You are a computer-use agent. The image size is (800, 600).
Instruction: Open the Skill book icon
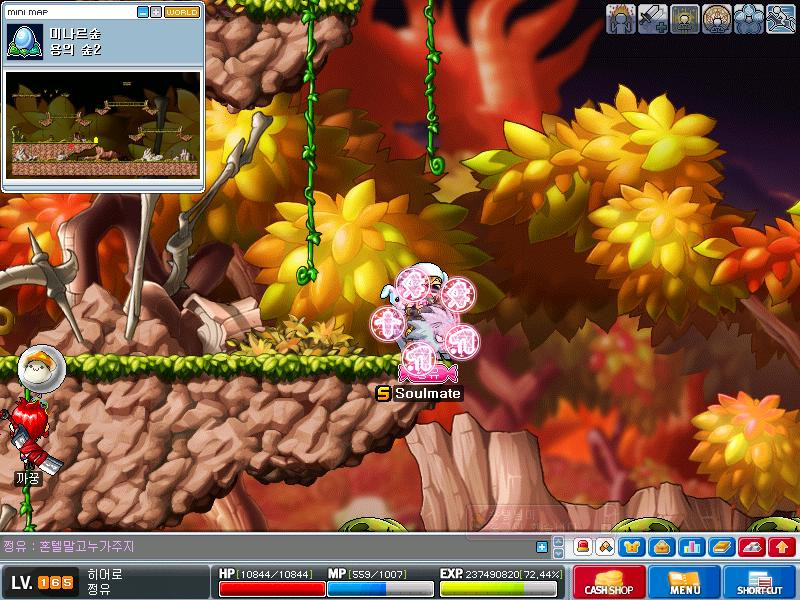[722, 547]
